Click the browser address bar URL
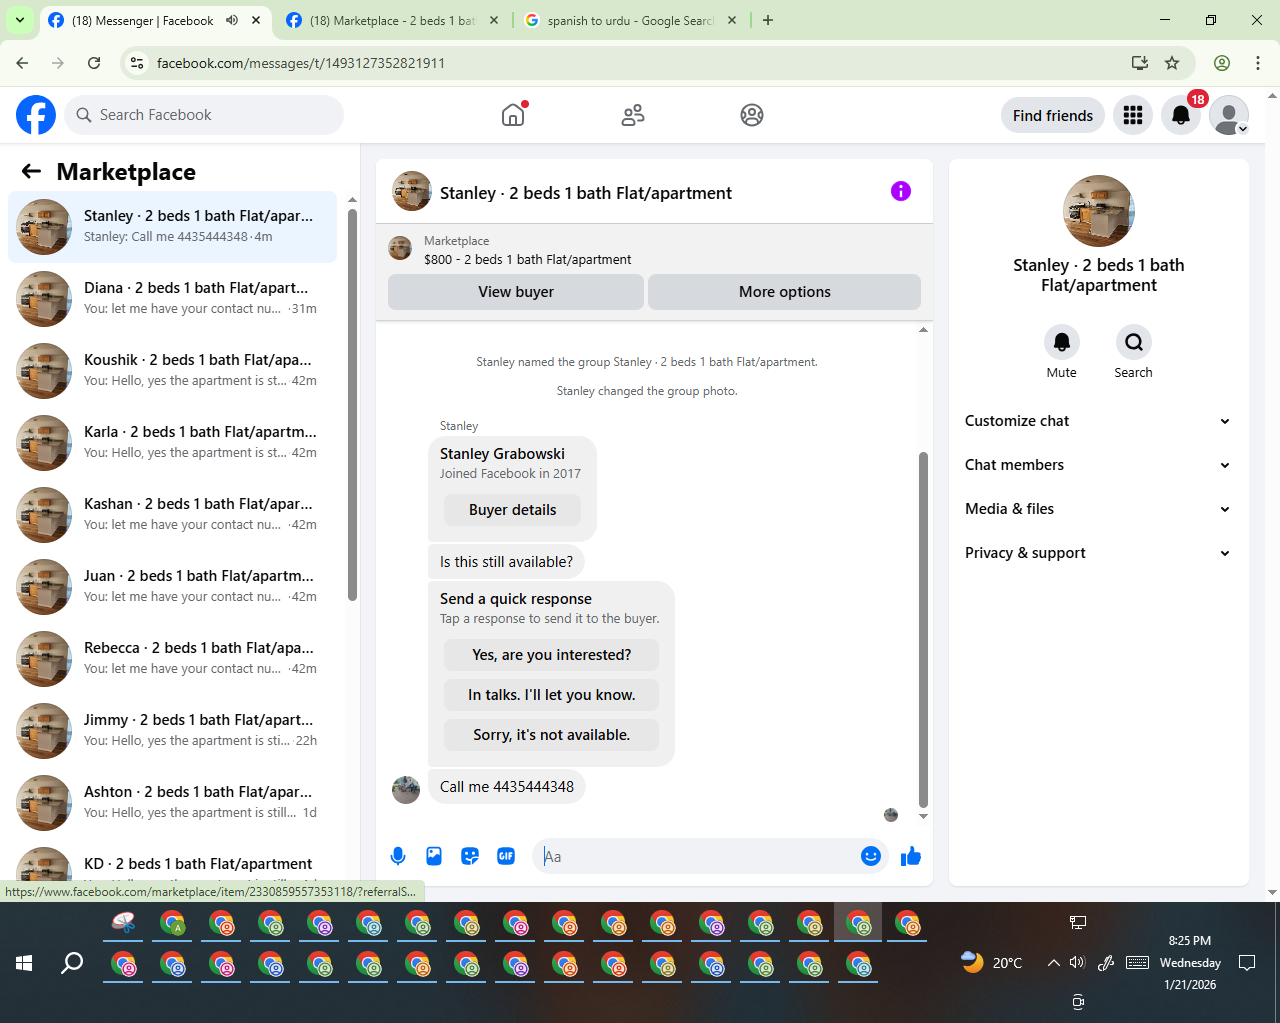 click(301, 63)
